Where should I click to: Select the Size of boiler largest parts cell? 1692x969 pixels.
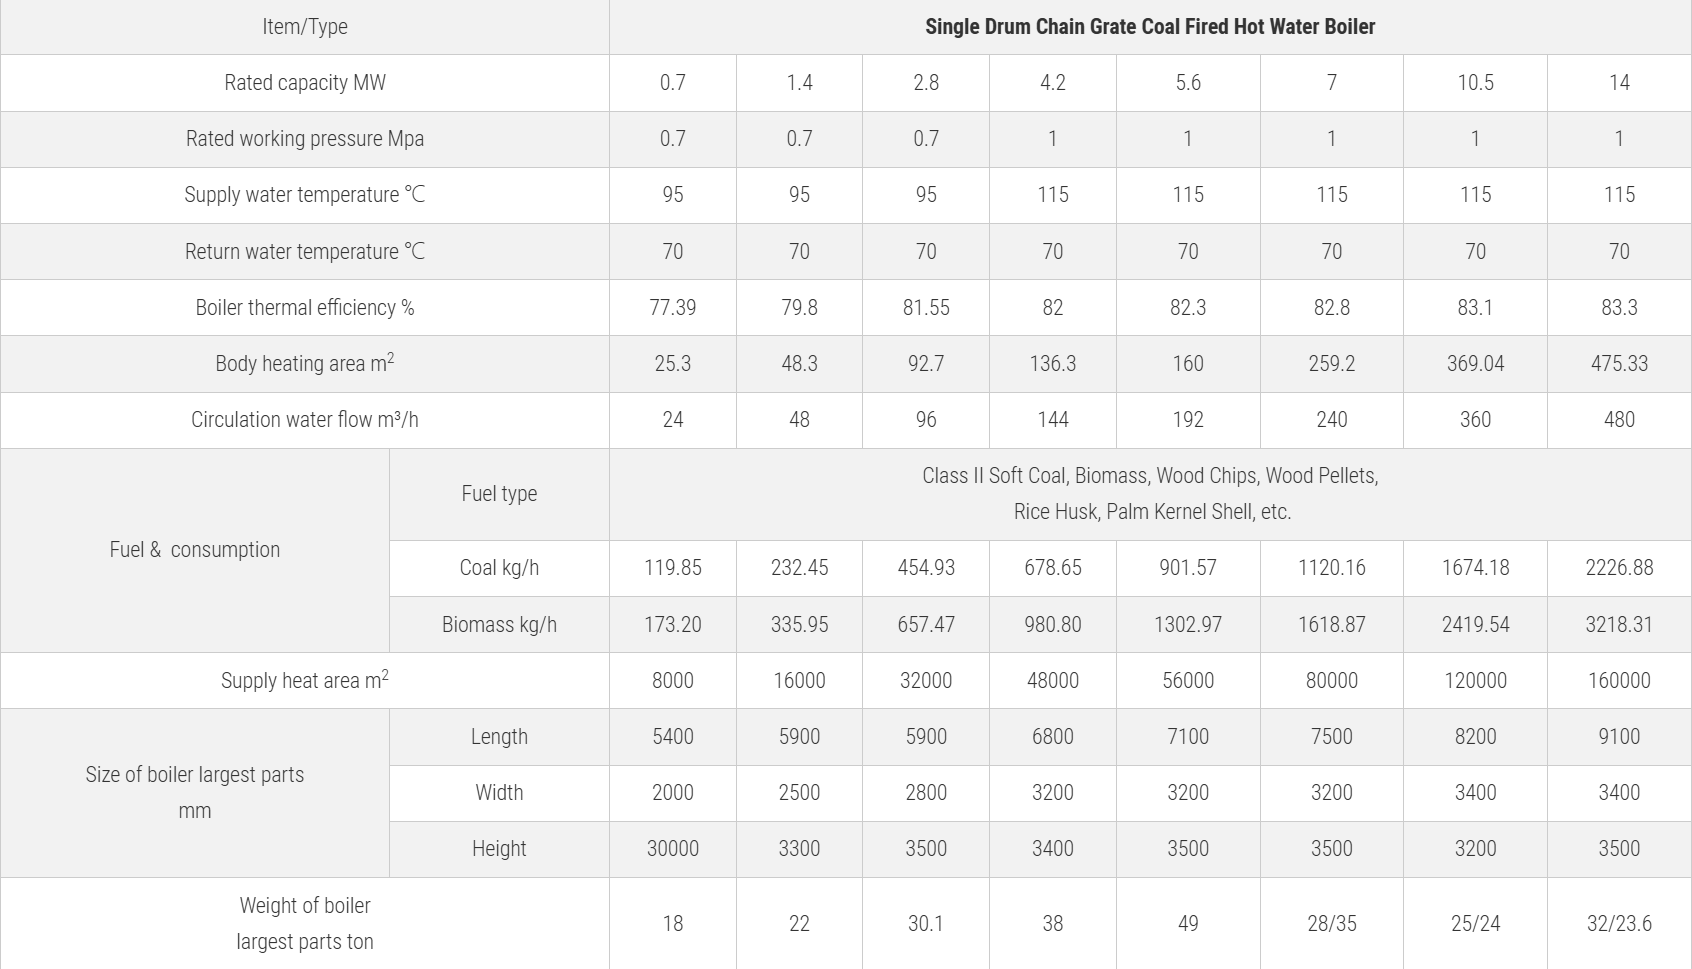195,792
